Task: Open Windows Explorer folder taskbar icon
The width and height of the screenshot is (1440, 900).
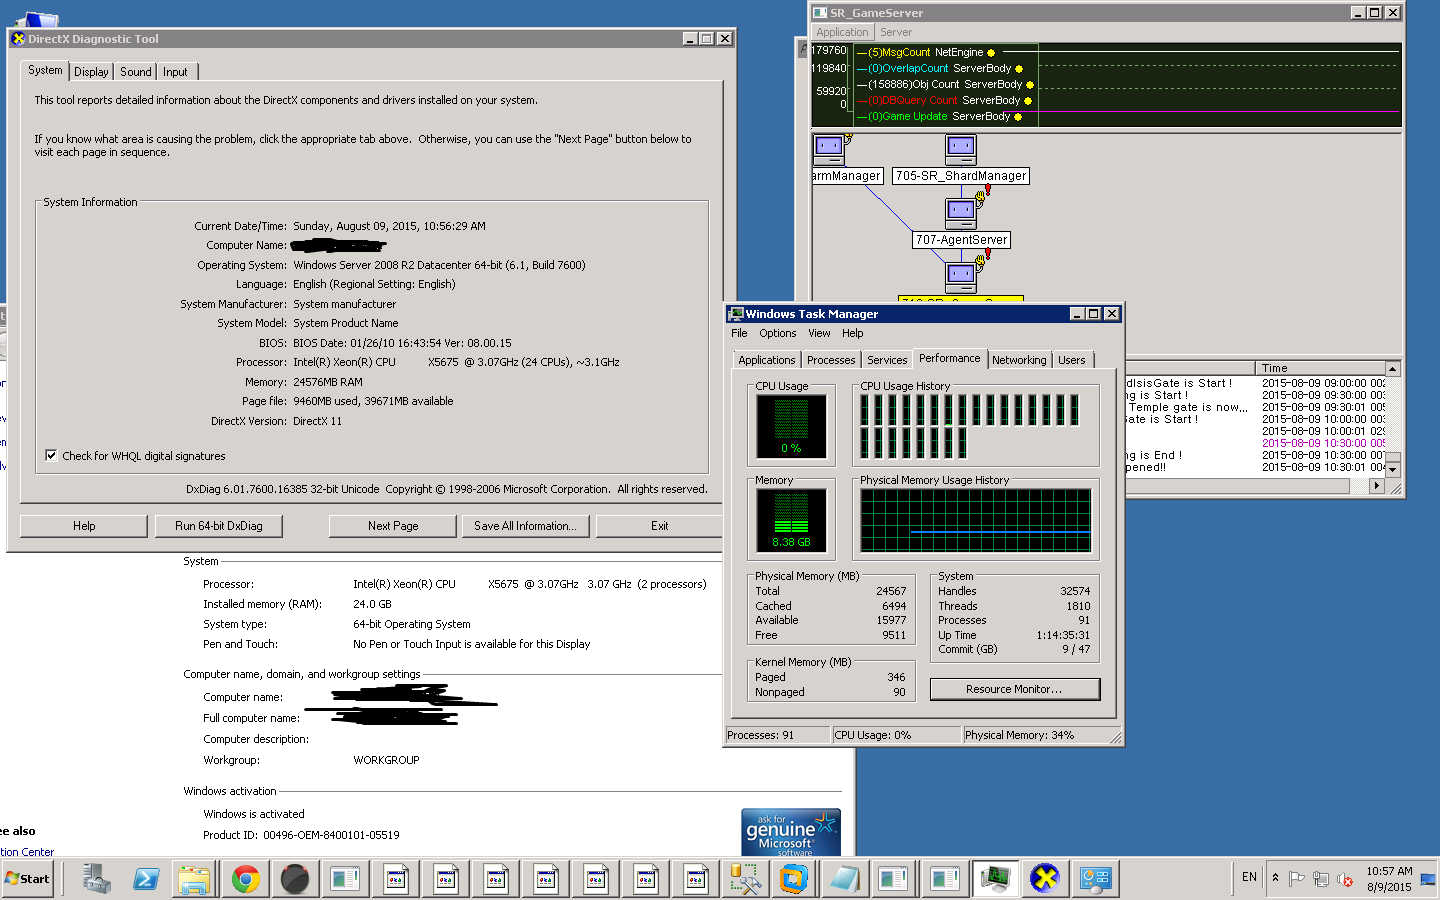Action: 194,879
